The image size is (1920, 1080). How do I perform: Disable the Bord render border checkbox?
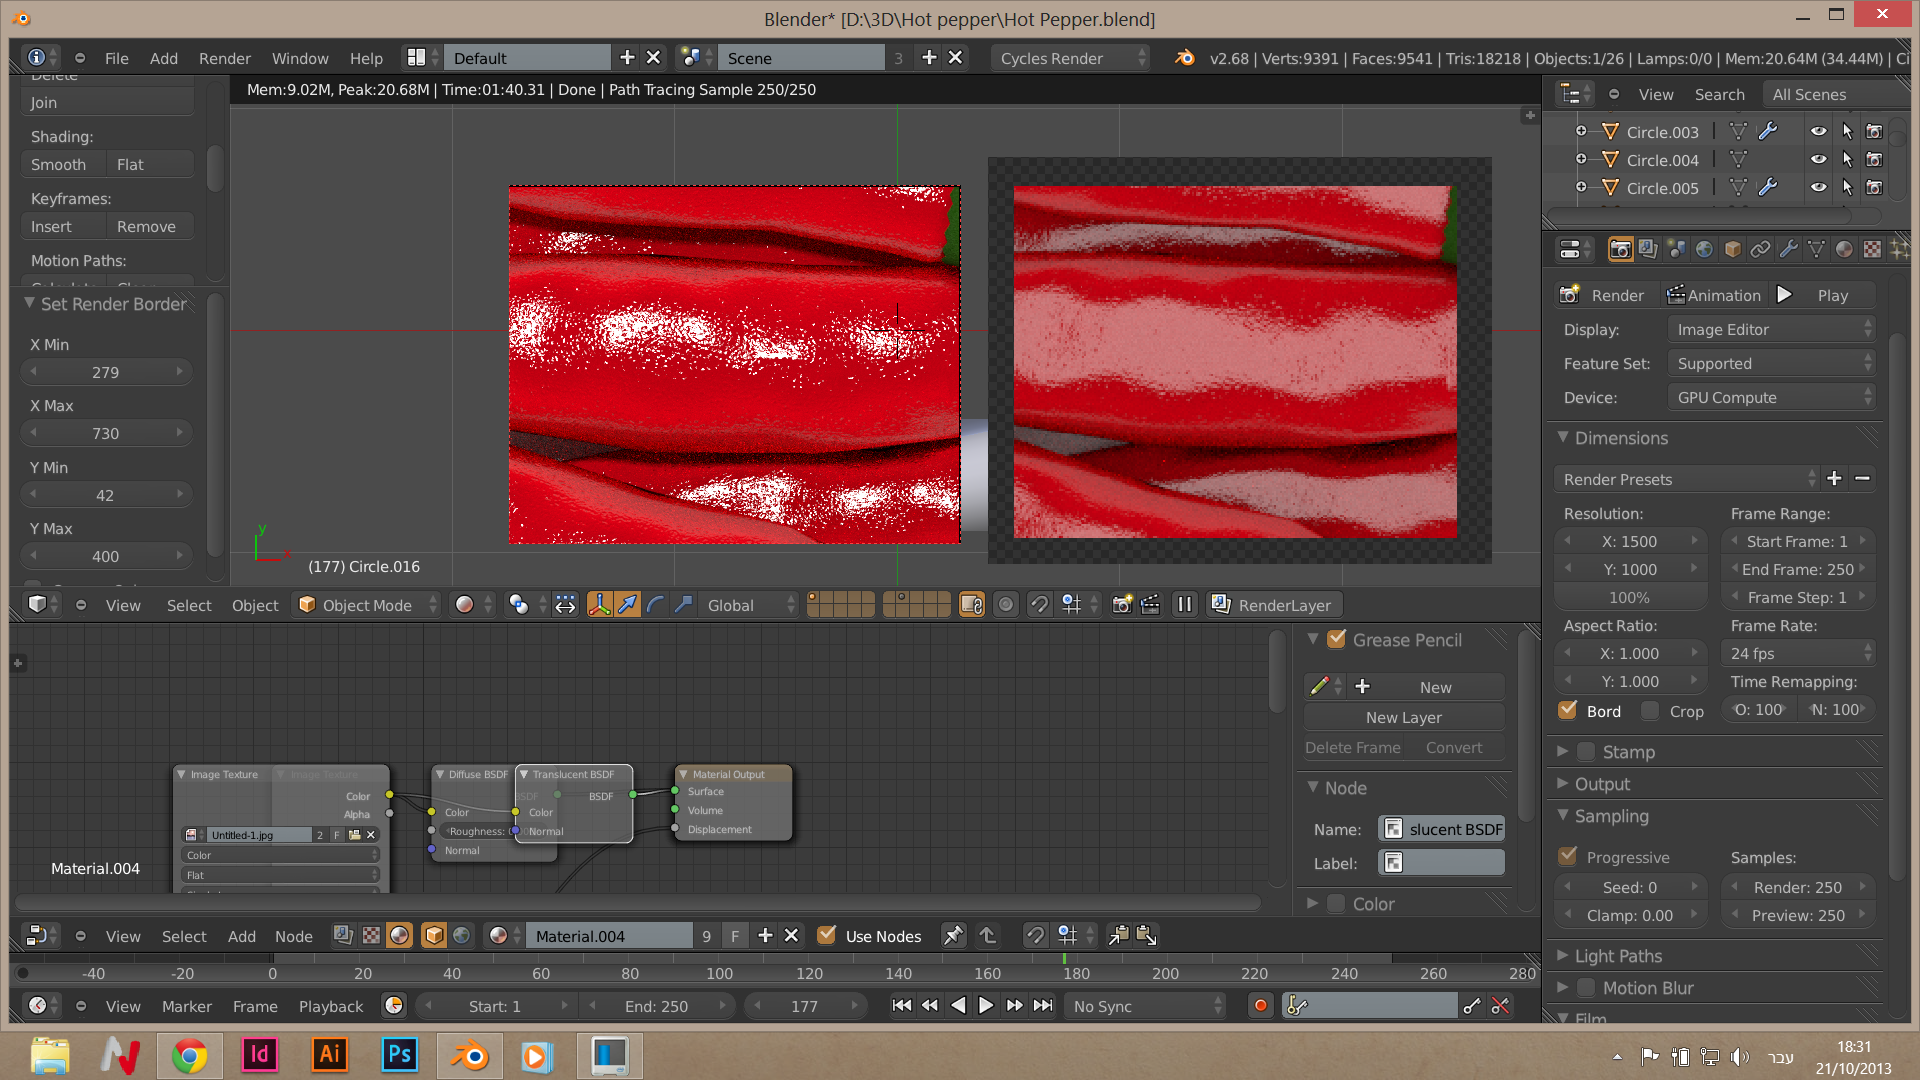pos(1568,711)
